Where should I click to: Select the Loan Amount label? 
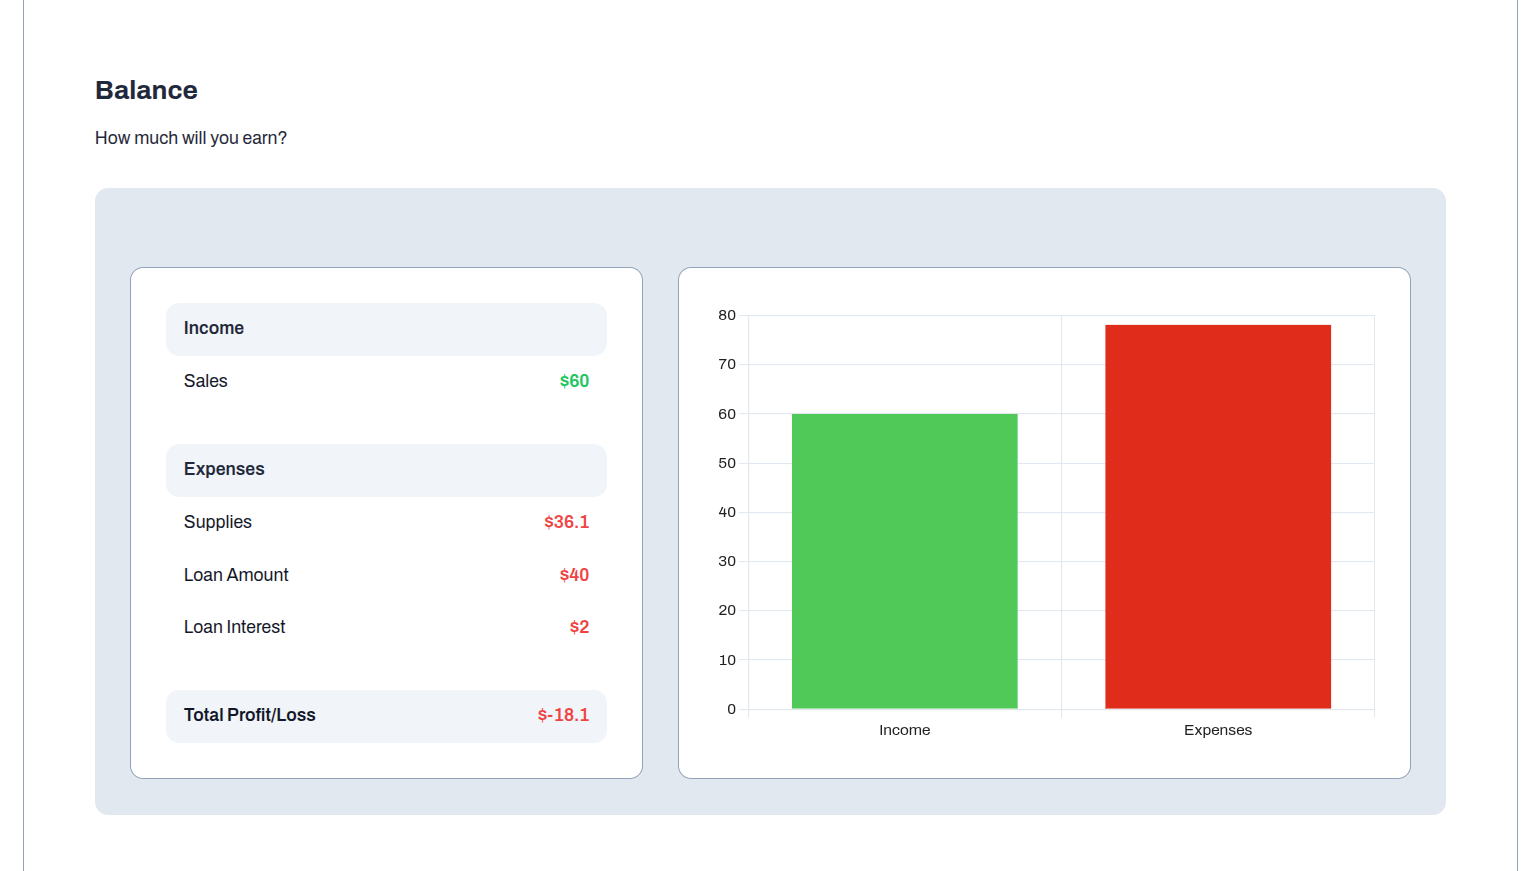236,575
